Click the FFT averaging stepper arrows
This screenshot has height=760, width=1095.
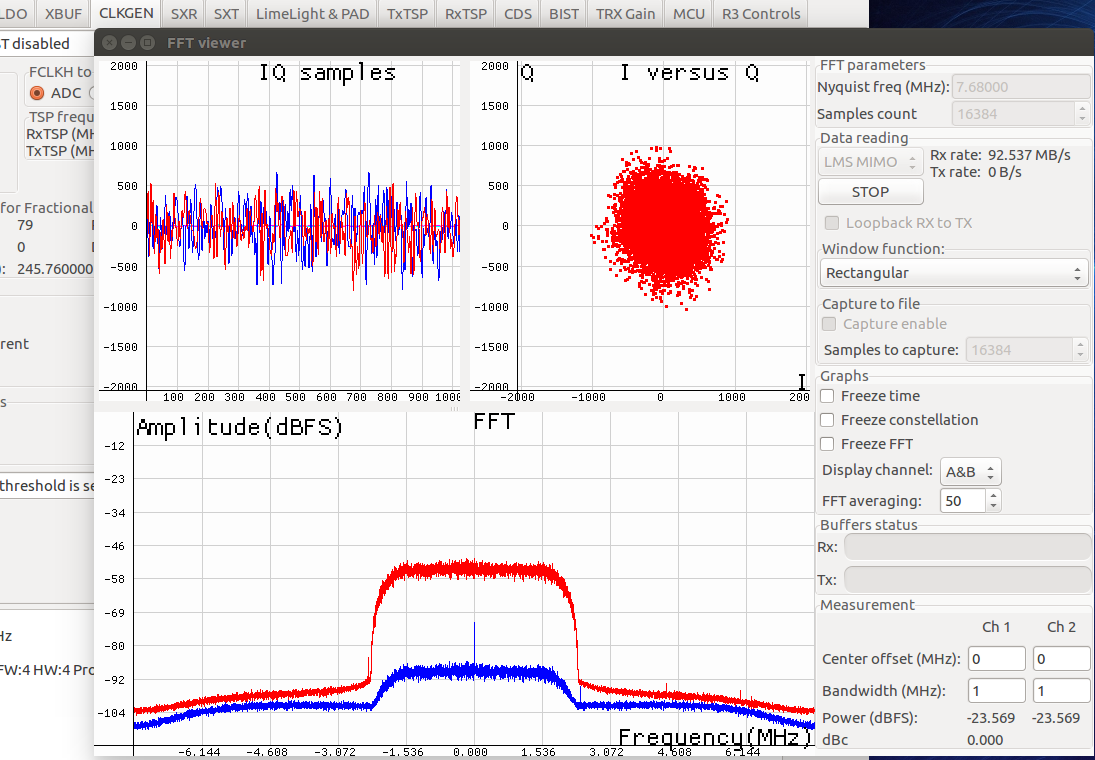(x=993, y=501)
